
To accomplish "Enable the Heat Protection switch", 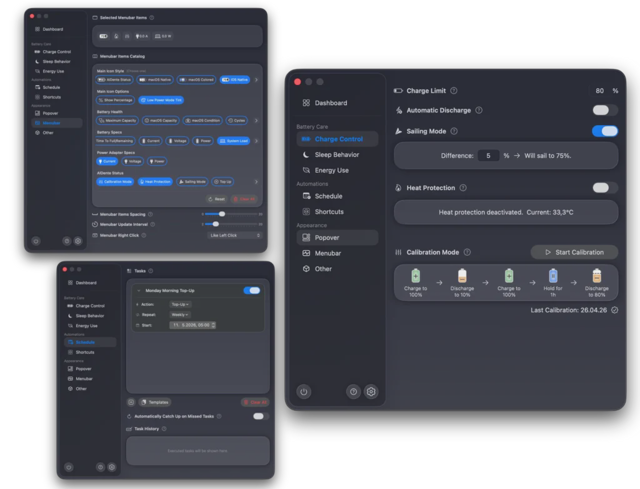I will tap(605, 188).
